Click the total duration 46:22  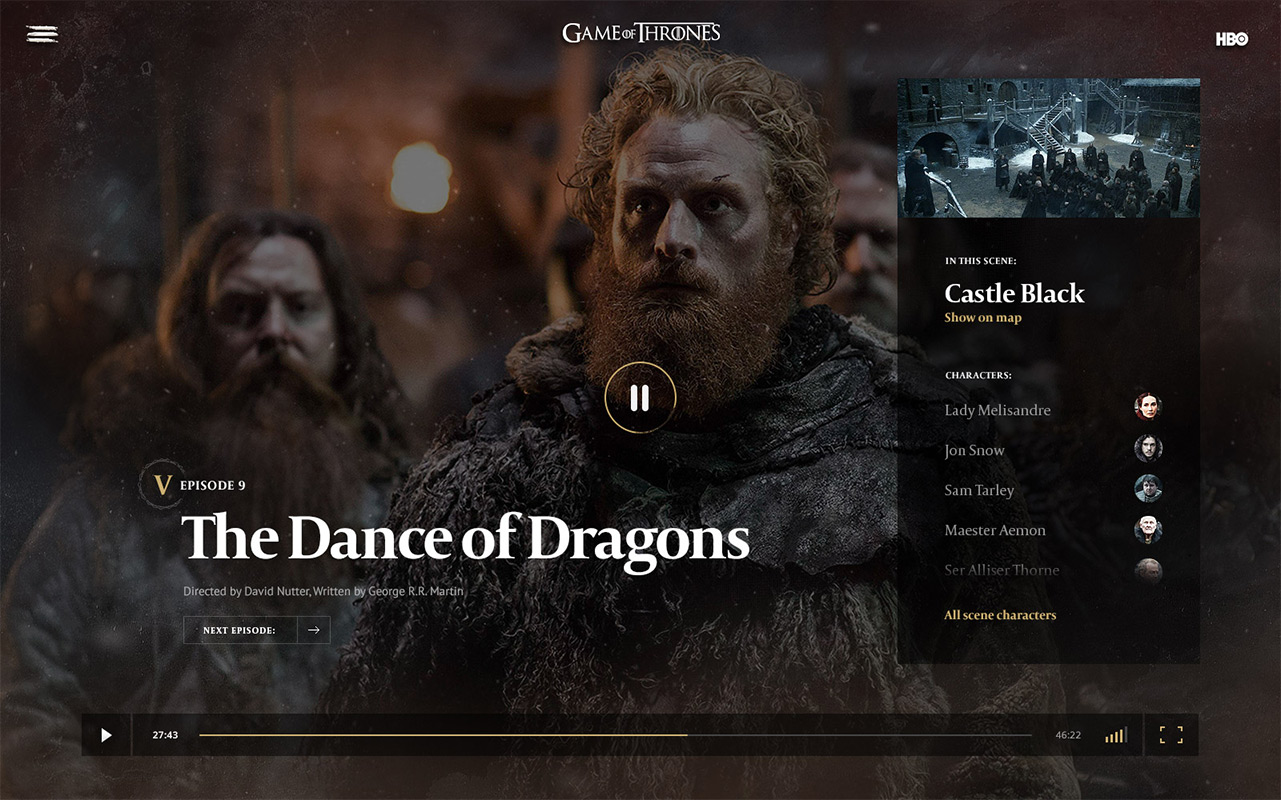(1068, 735)
